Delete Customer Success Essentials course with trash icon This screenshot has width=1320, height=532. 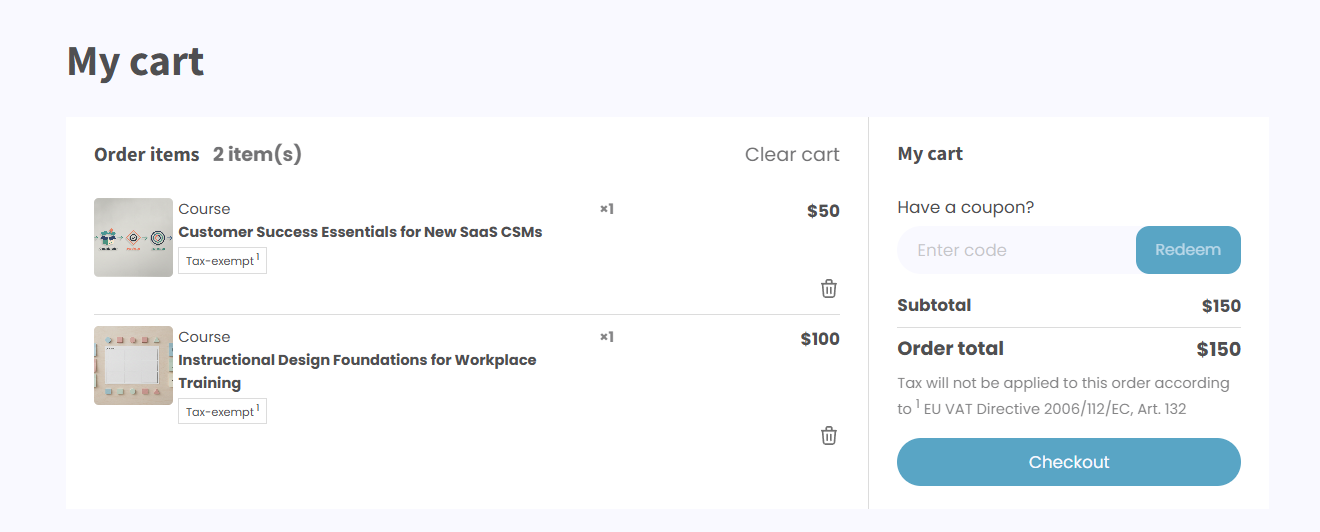tap(829, 289)
